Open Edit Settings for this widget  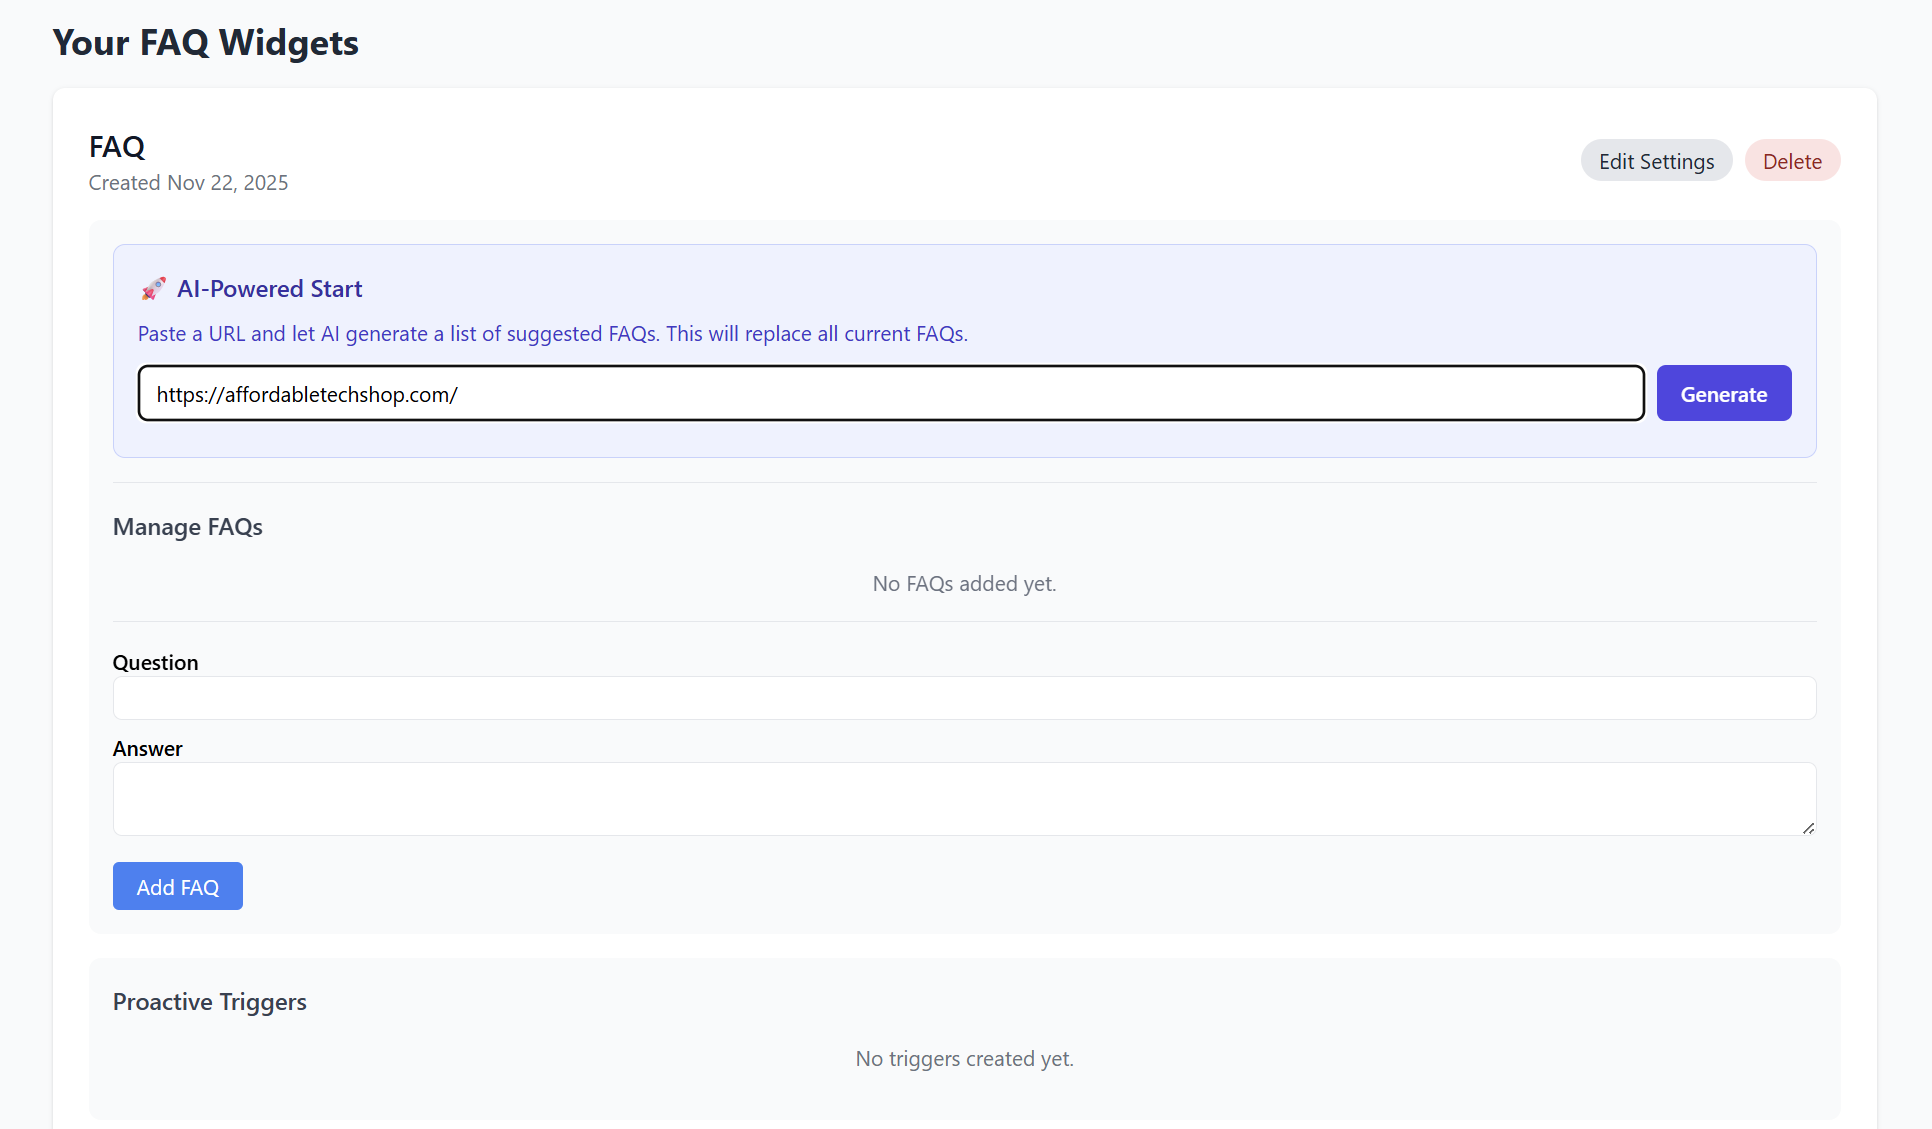click(1656, 160)
